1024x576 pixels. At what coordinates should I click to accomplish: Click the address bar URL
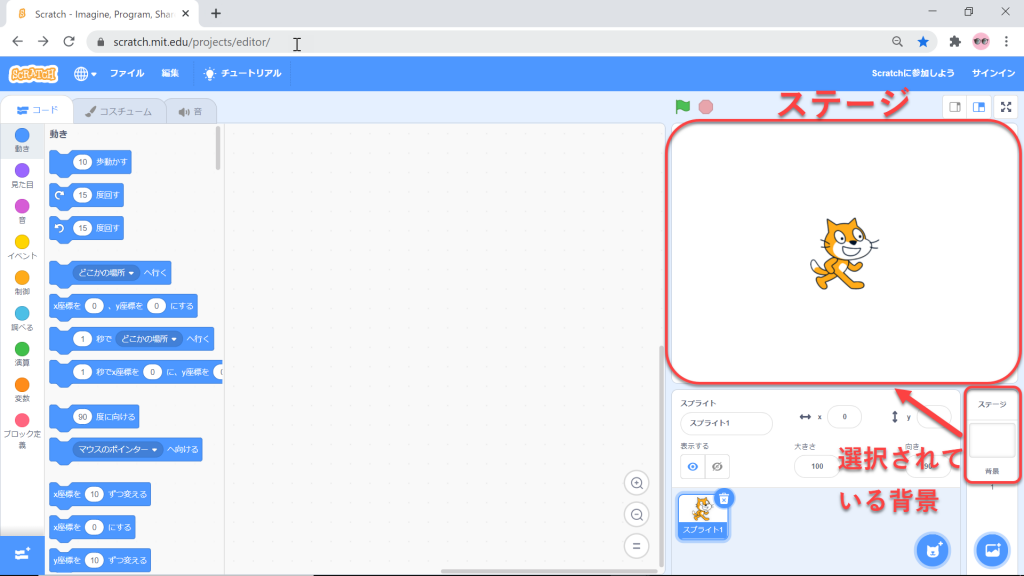[191, 42]
